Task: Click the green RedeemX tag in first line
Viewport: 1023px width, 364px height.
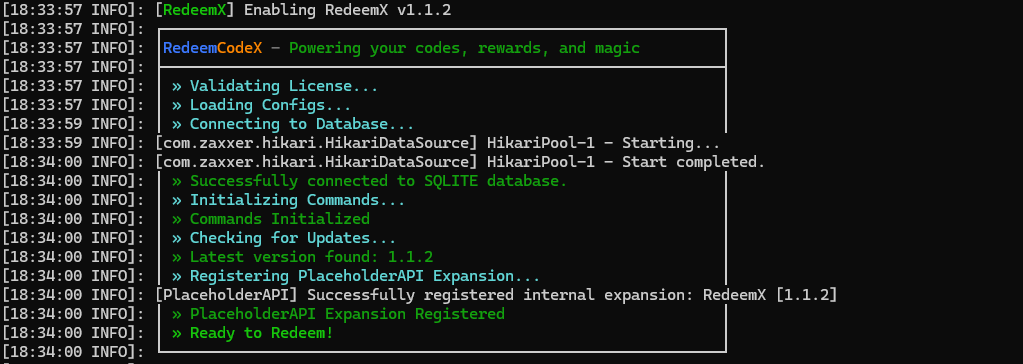Action: pyautogui.click(x=194, y=10)
